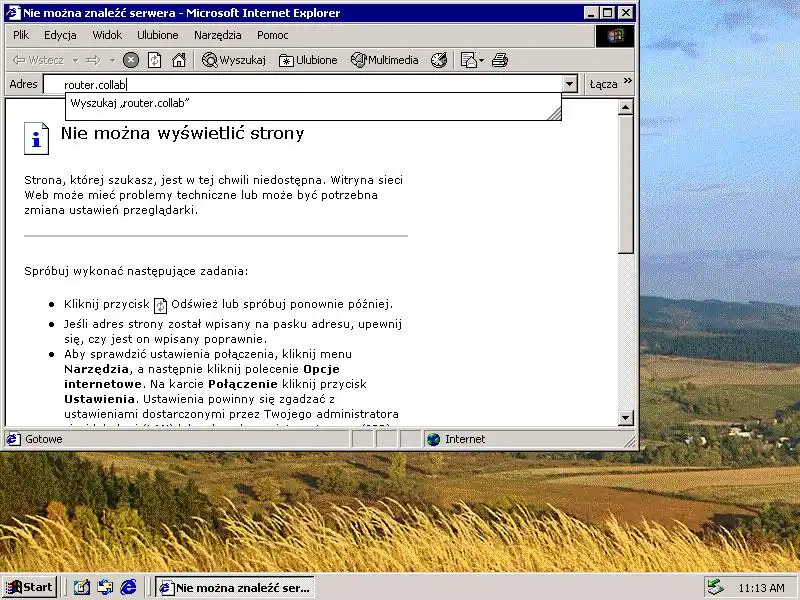
Task: Click the IE icon in title bar
Action: pyautogui.click(x=13, y=13)
